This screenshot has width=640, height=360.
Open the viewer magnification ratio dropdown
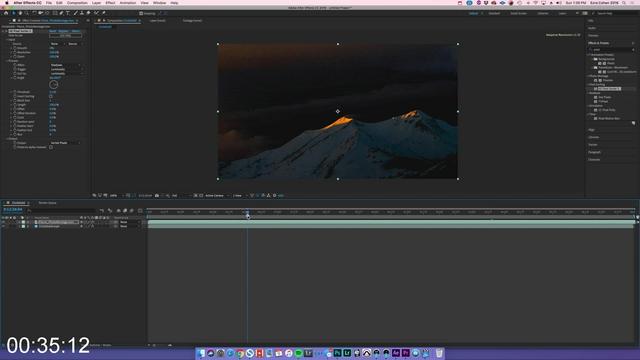pyautogui.click(x=116, y=196)
